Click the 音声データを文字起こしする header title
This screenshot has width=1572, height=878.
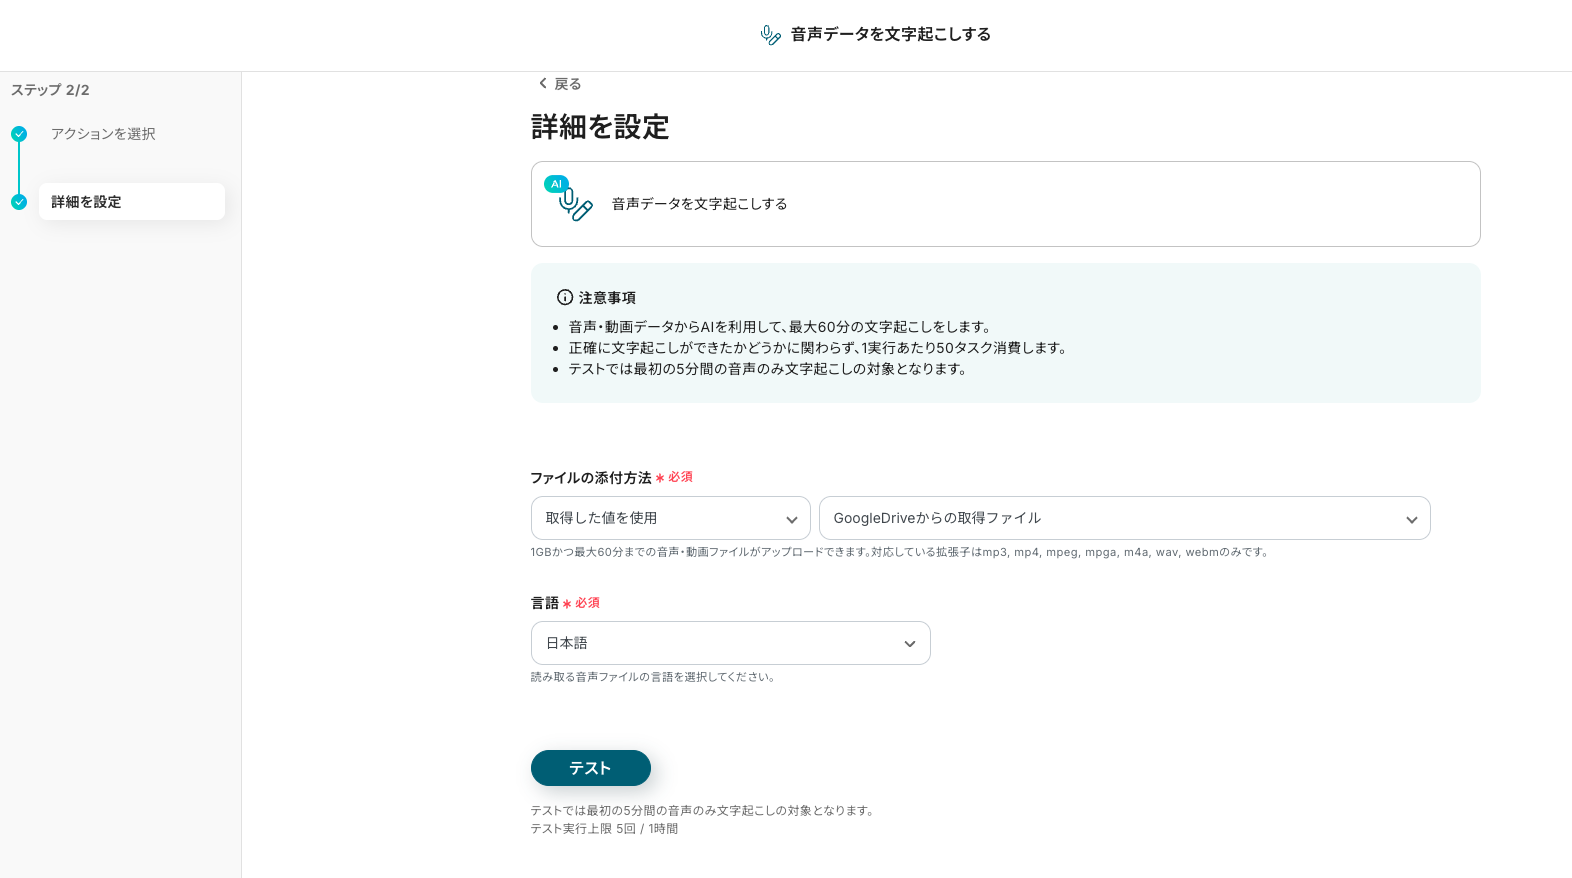(890, 35)
